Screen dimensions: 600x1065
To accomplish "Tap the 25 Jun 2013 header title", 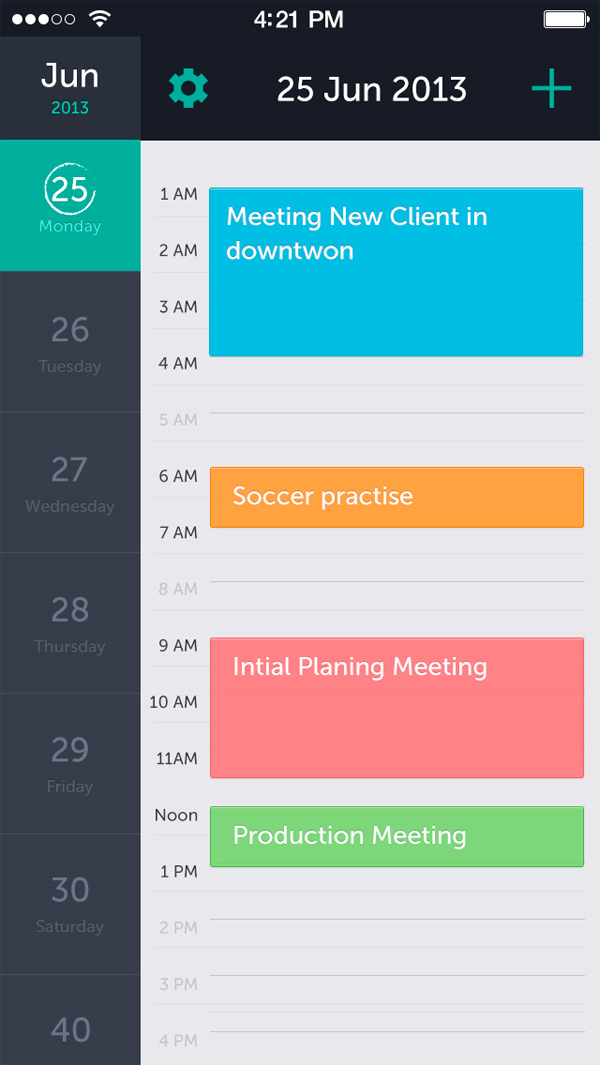I will pos(372,90).
